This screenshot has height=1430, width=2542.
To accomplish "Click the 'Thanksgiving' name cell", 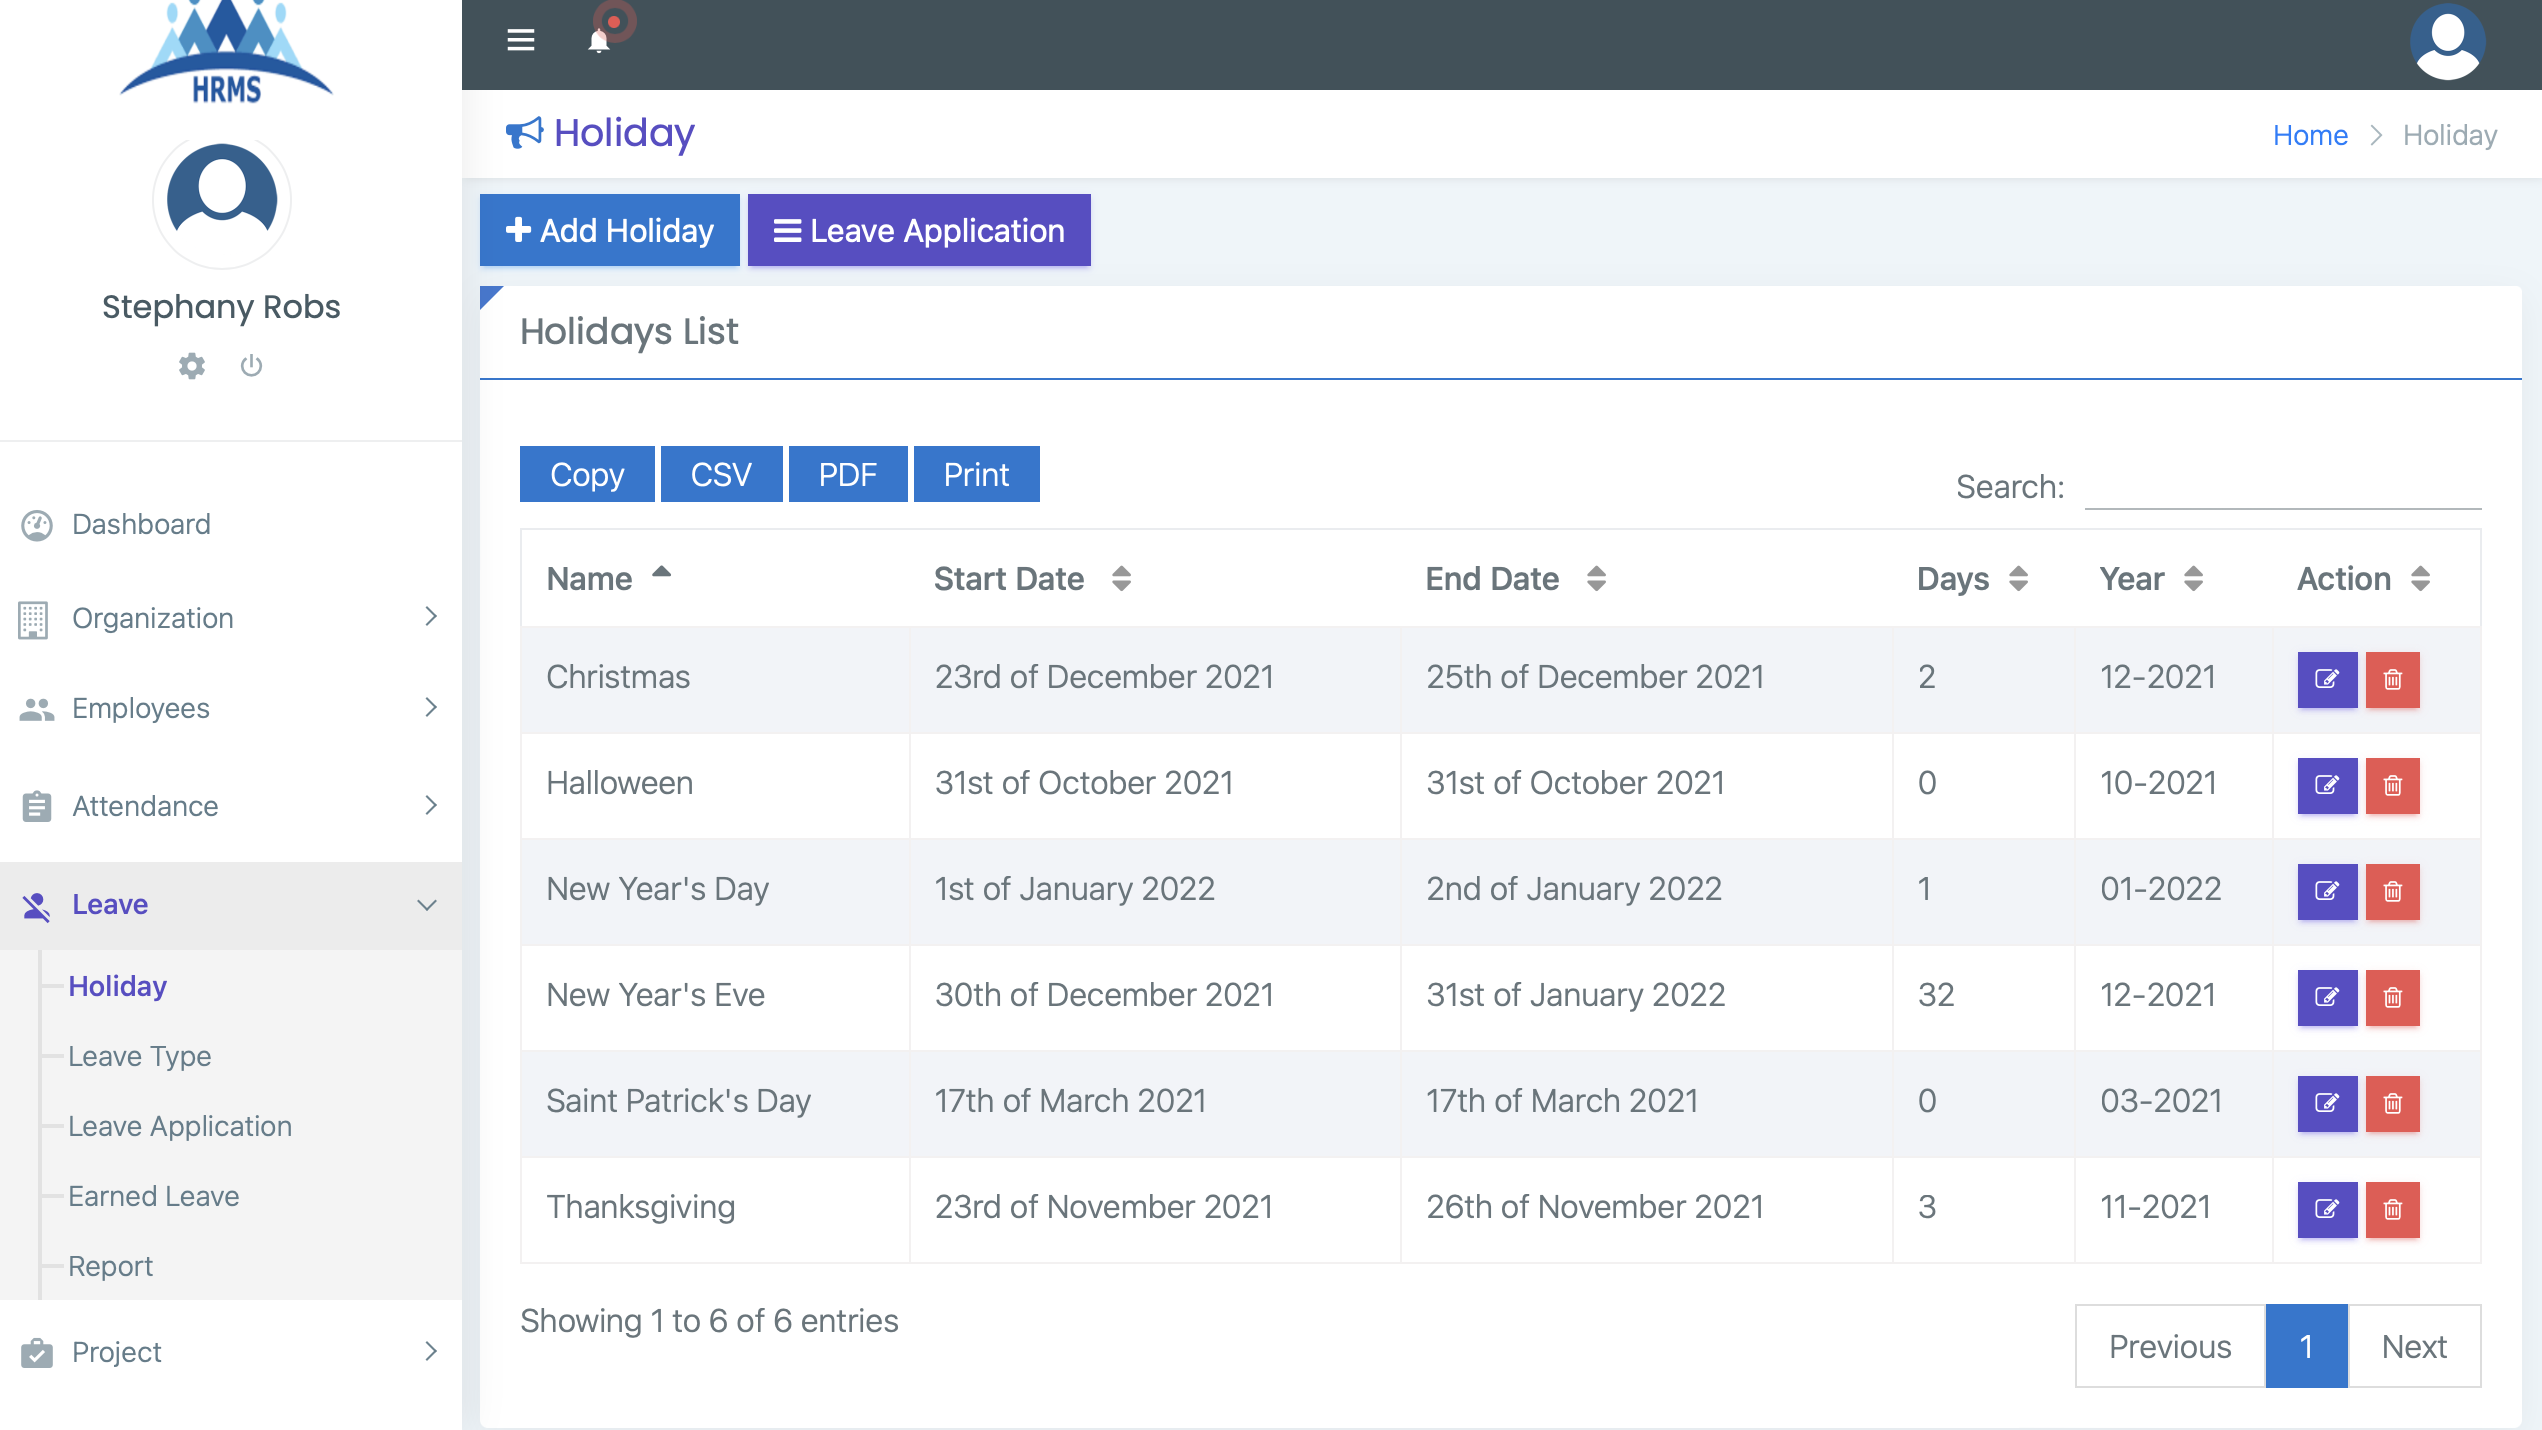I will 715,1209.
